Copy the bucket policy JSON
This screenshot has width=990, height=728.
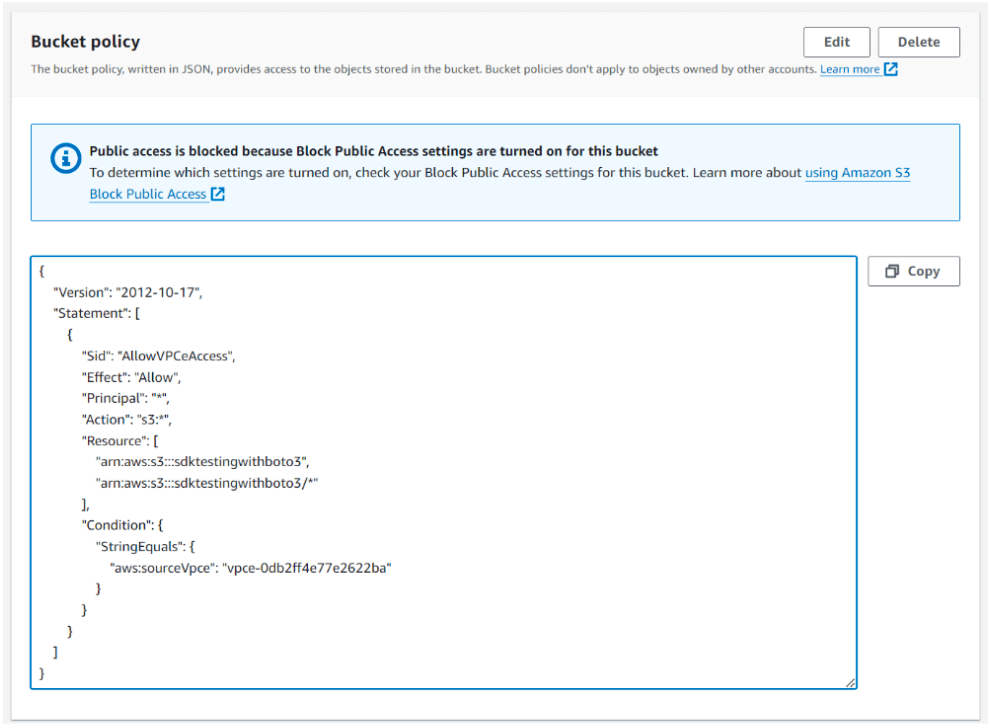[913, 270]
